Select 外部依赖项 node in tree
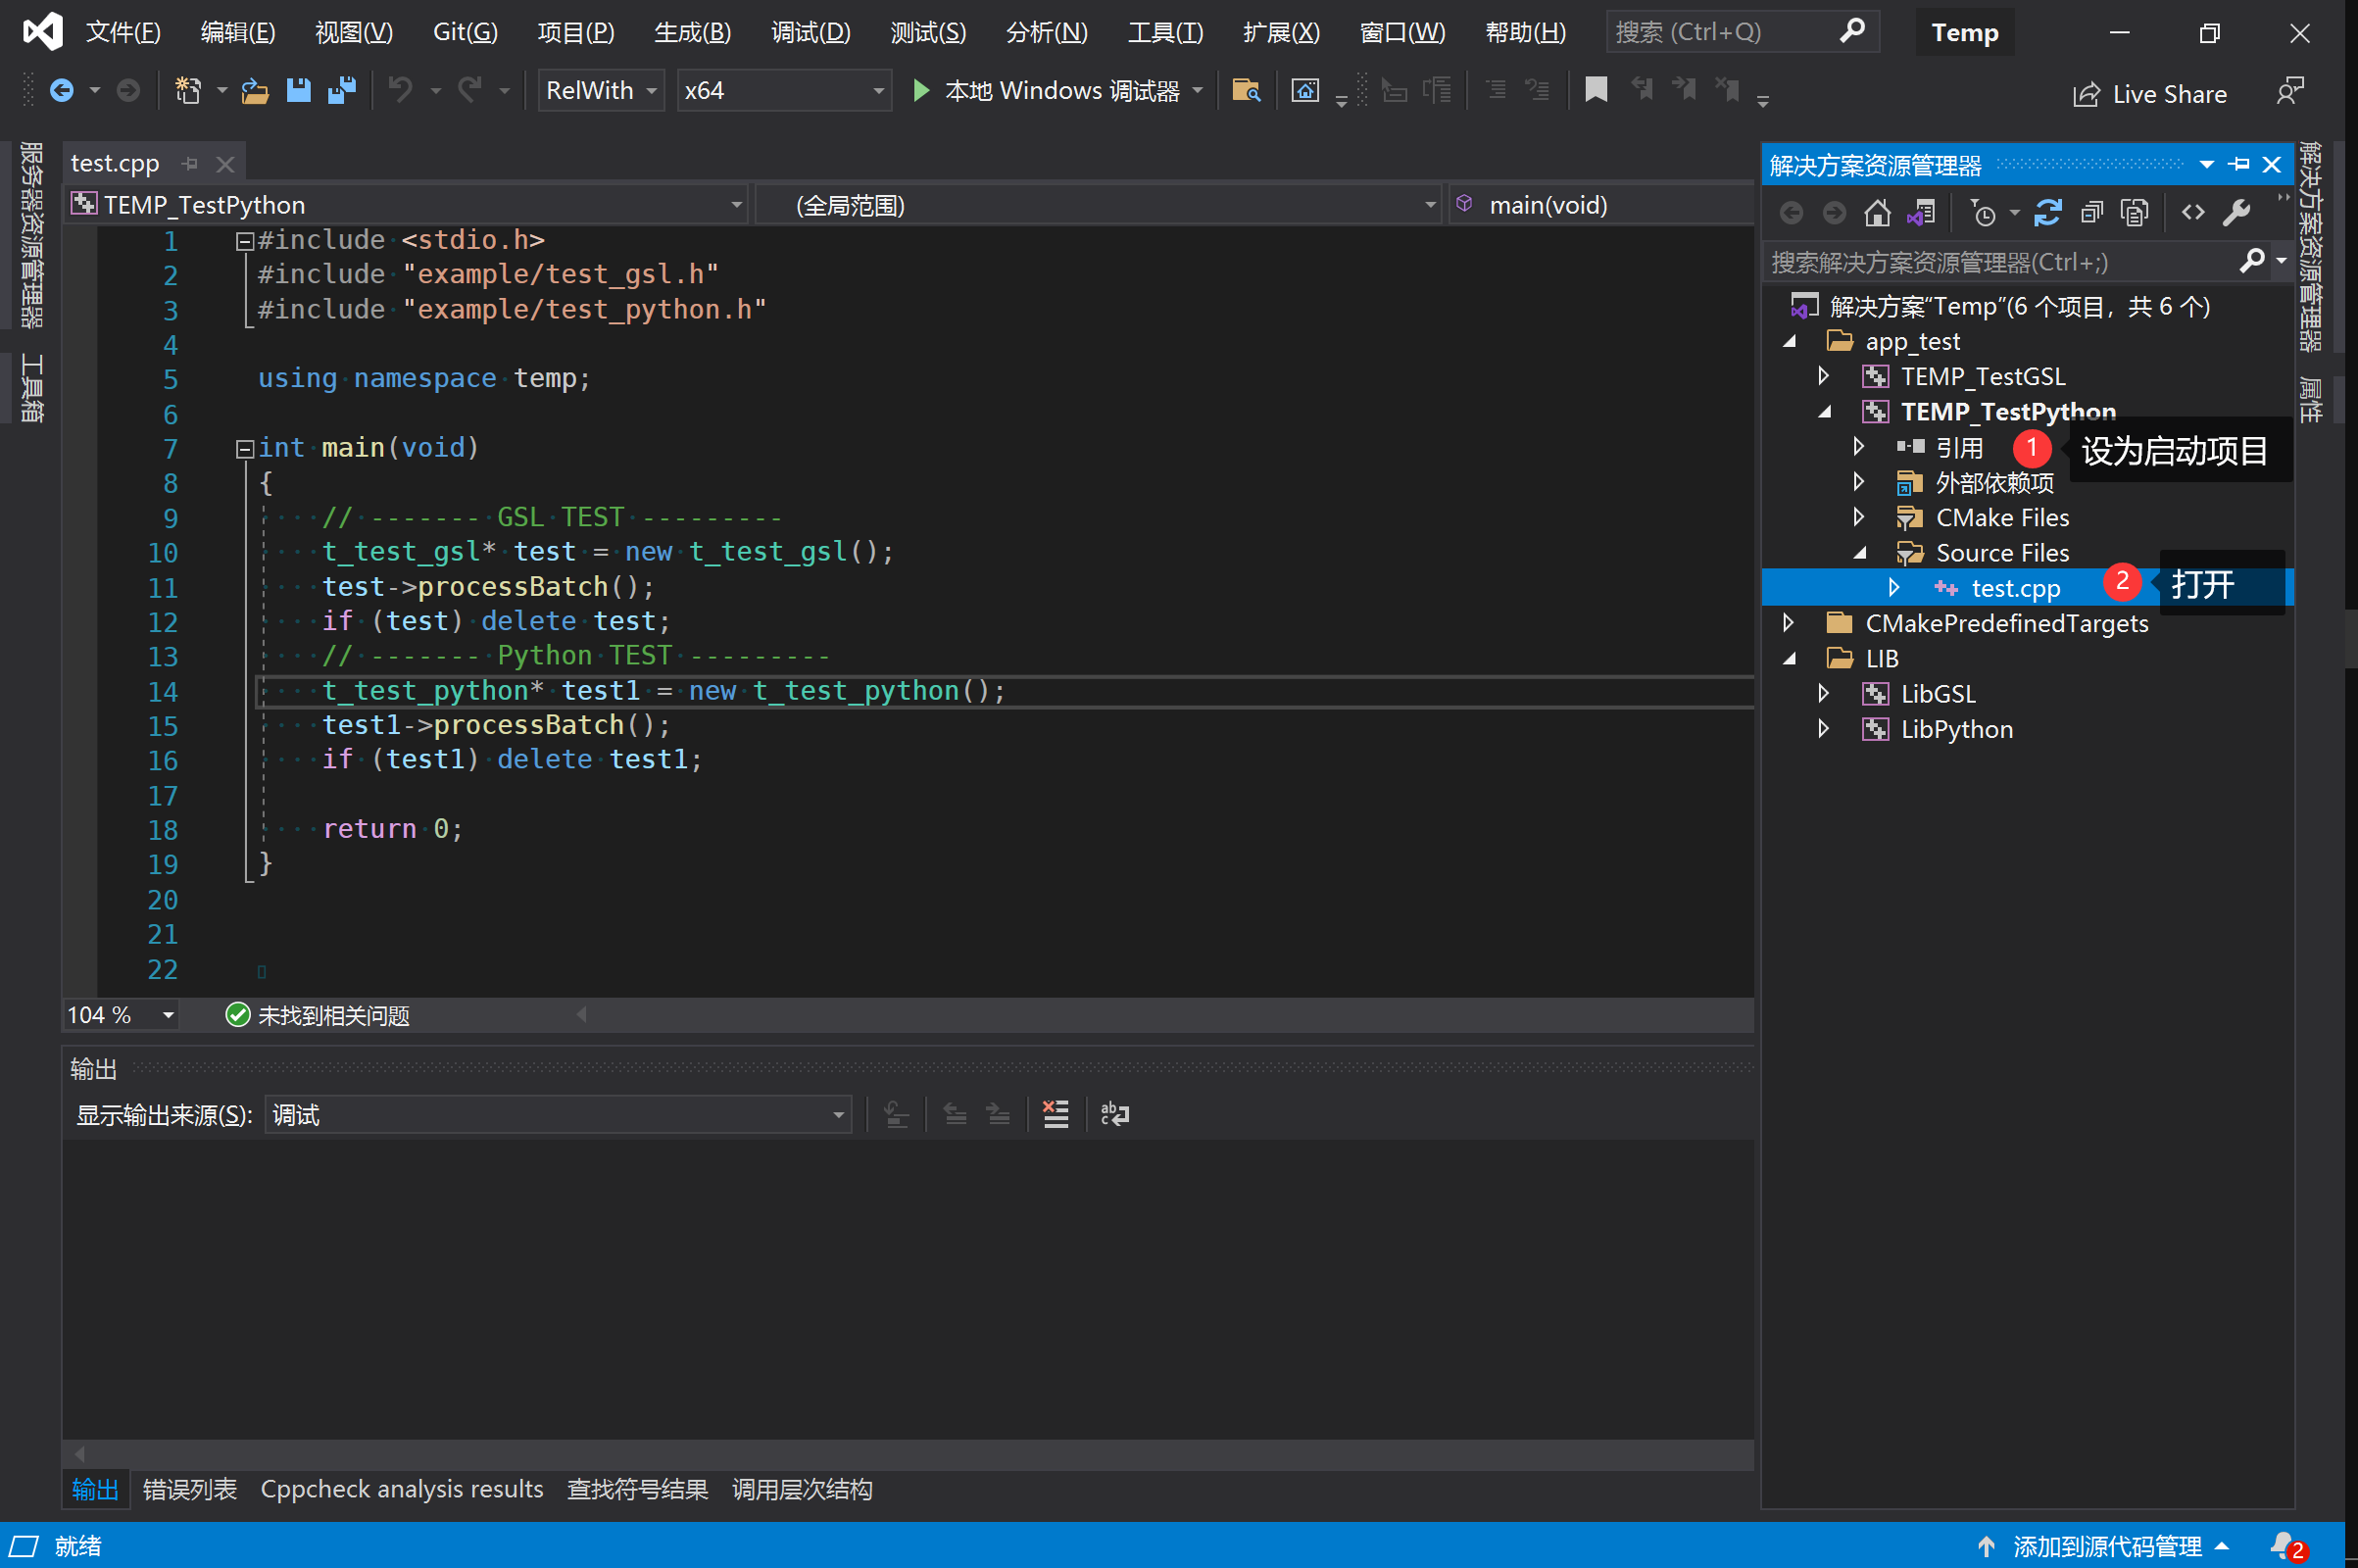The height and width of the screenshot is (1568, 2358). coord(1995,482)
